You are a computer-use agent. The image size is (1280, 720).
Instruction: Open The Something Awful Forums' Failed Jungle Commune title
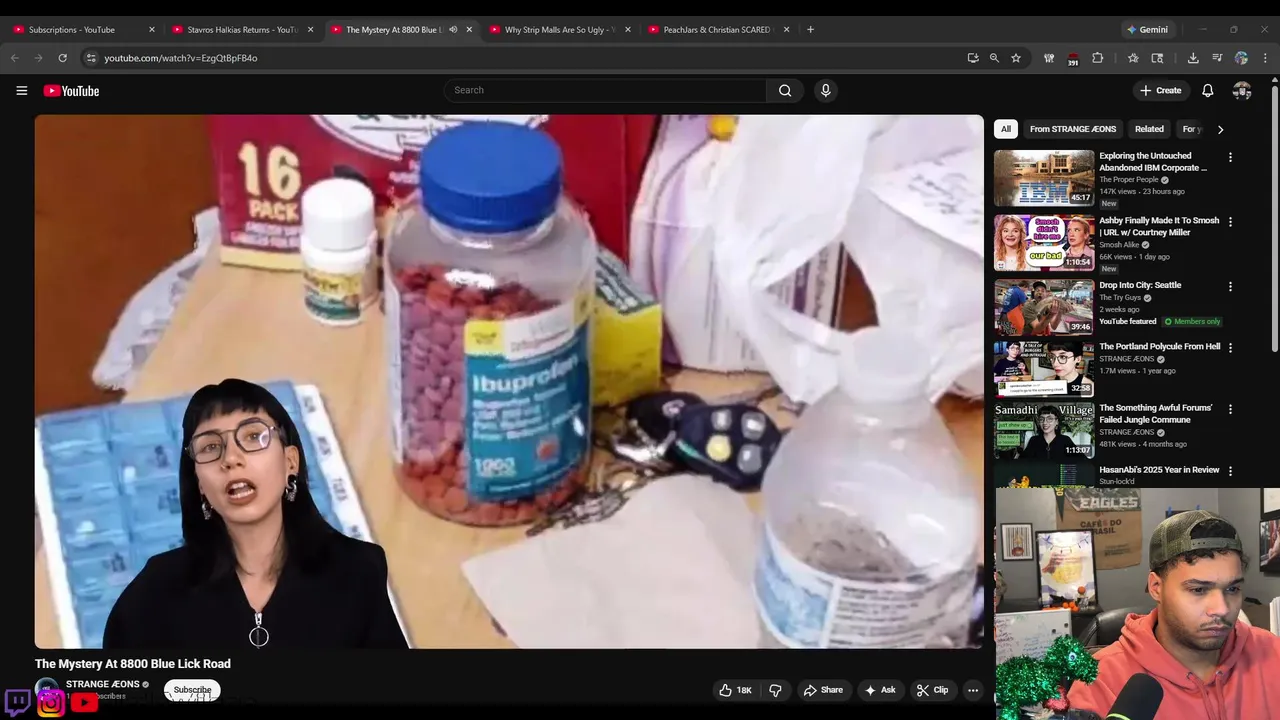(x=1155, y=414)
